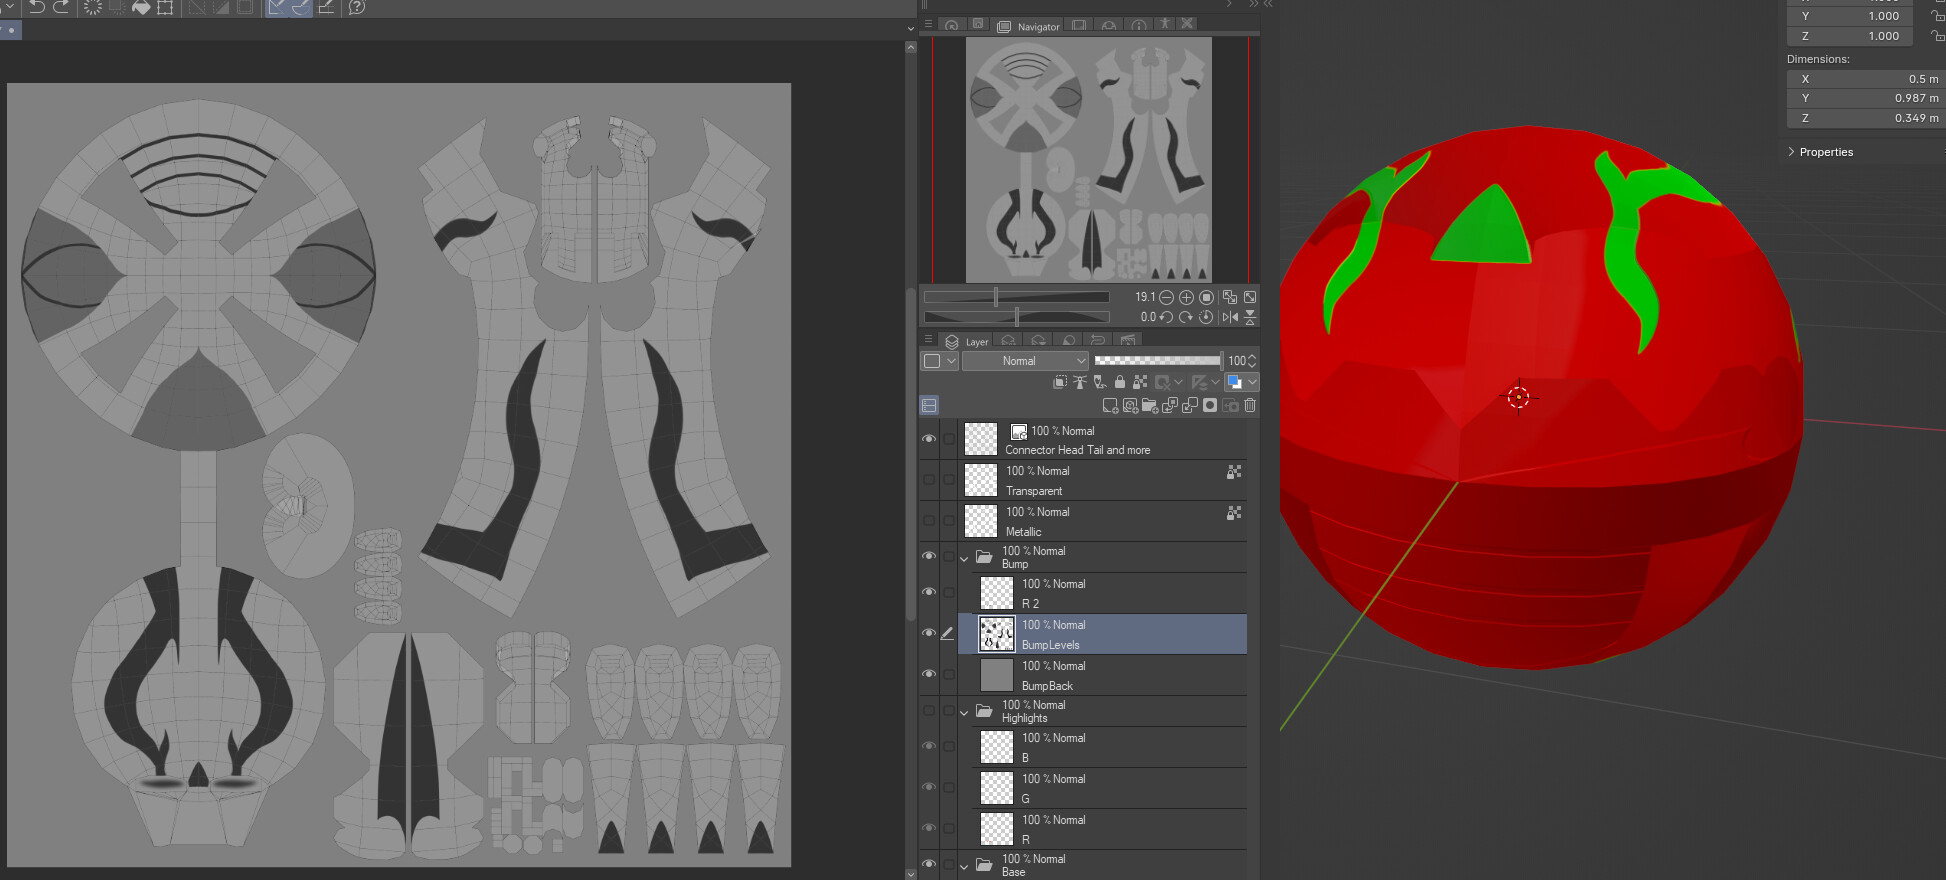Image resolution: width=1946 pixels, height=880 pixels.
Task: Open the Normal blending mode dropdown
Action: point(1025,361)
